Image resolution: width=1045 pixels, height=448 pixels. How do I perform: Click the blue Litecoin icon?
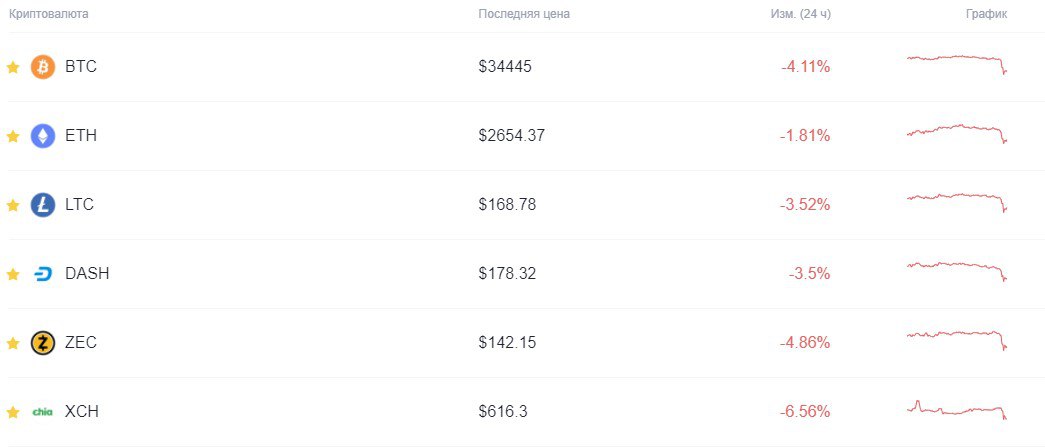coord(43,205)
